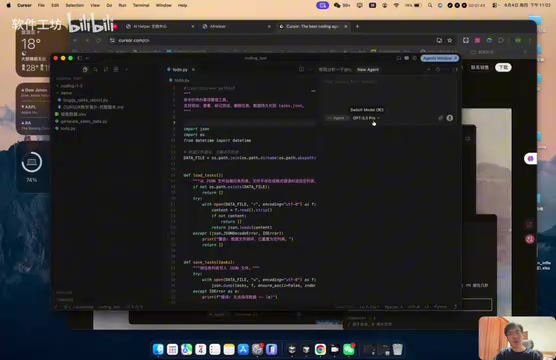The width and height of the screenshot is (556, 360).
Task: Open the AAPL row in stocks widget
Action: 34,109
